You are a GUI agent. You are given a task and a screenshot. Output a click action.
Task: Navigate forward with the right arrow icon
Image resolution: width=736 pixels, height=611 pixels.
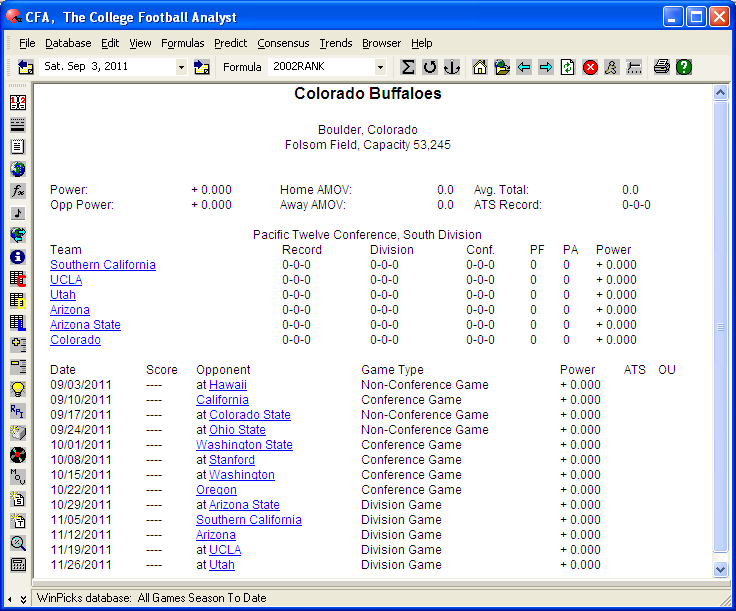coord(545,67)
